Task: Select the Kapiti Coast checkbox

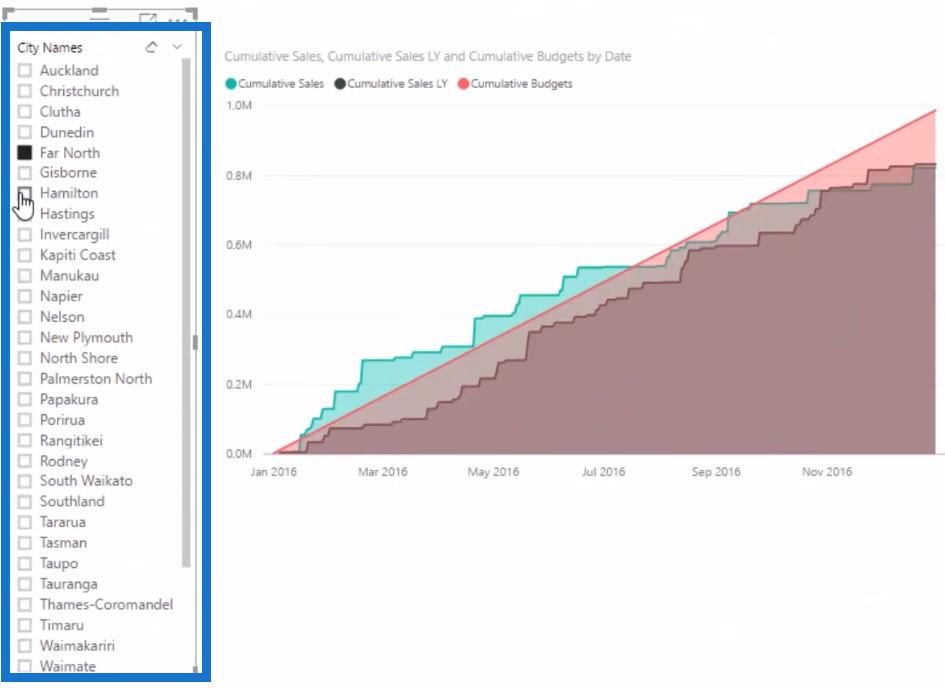Action: (x=25, y=255)
